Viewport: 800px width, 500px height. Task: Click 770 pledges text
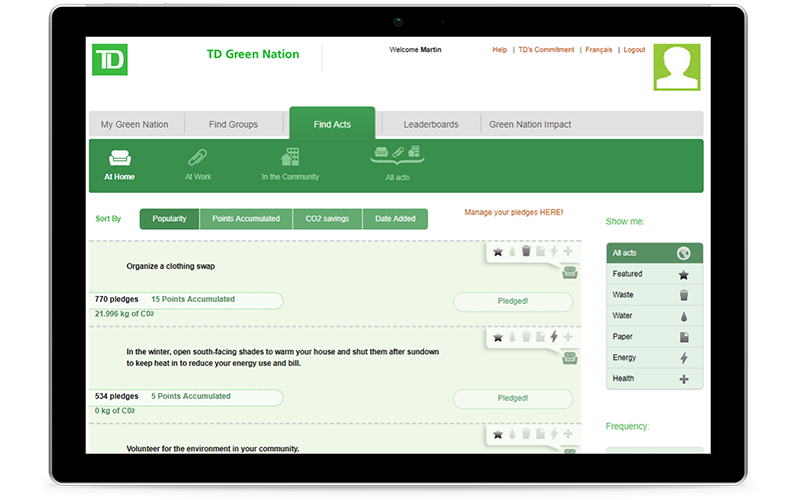coord(116,299)
